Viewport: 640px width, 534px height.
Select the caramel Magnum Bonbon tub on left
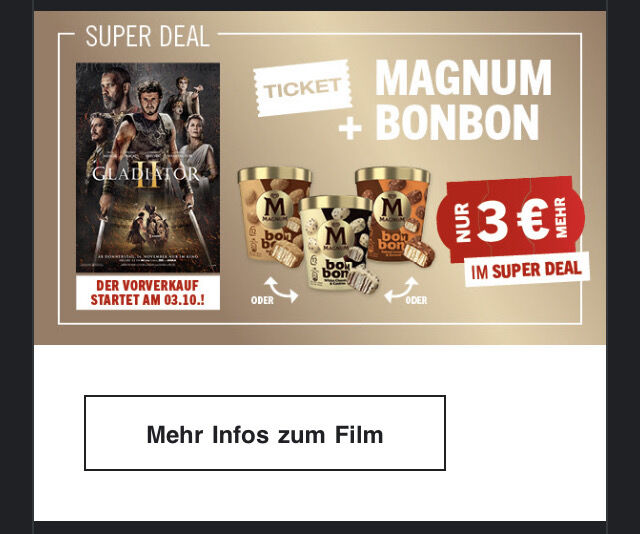click(273, 216)
